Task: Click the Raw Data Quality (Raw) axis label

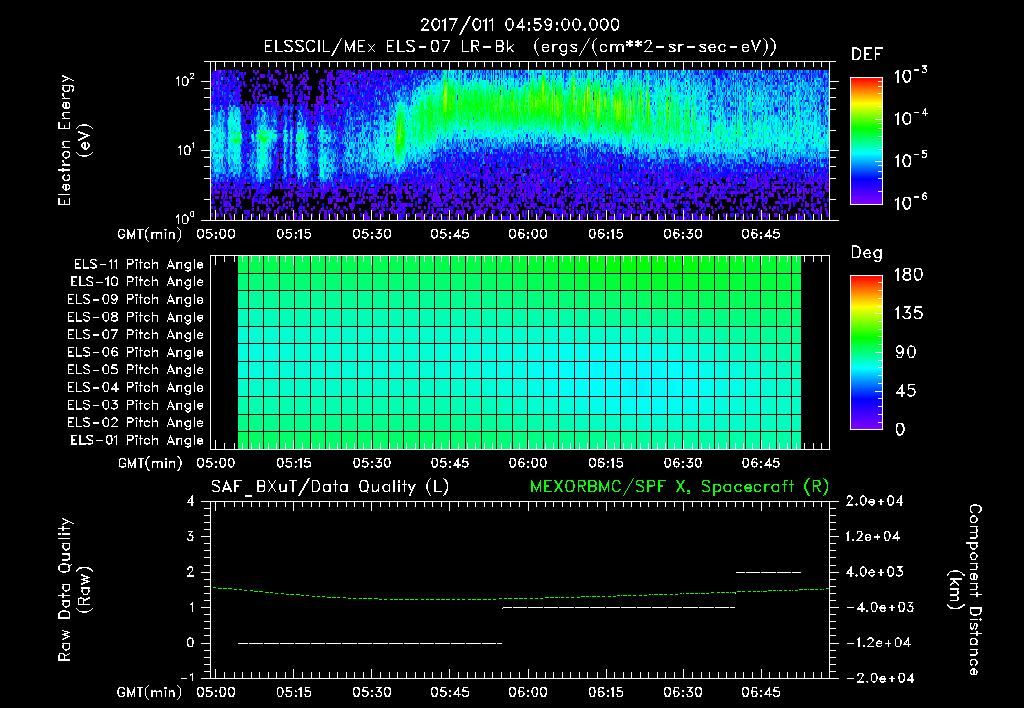Action: (74, 590)
